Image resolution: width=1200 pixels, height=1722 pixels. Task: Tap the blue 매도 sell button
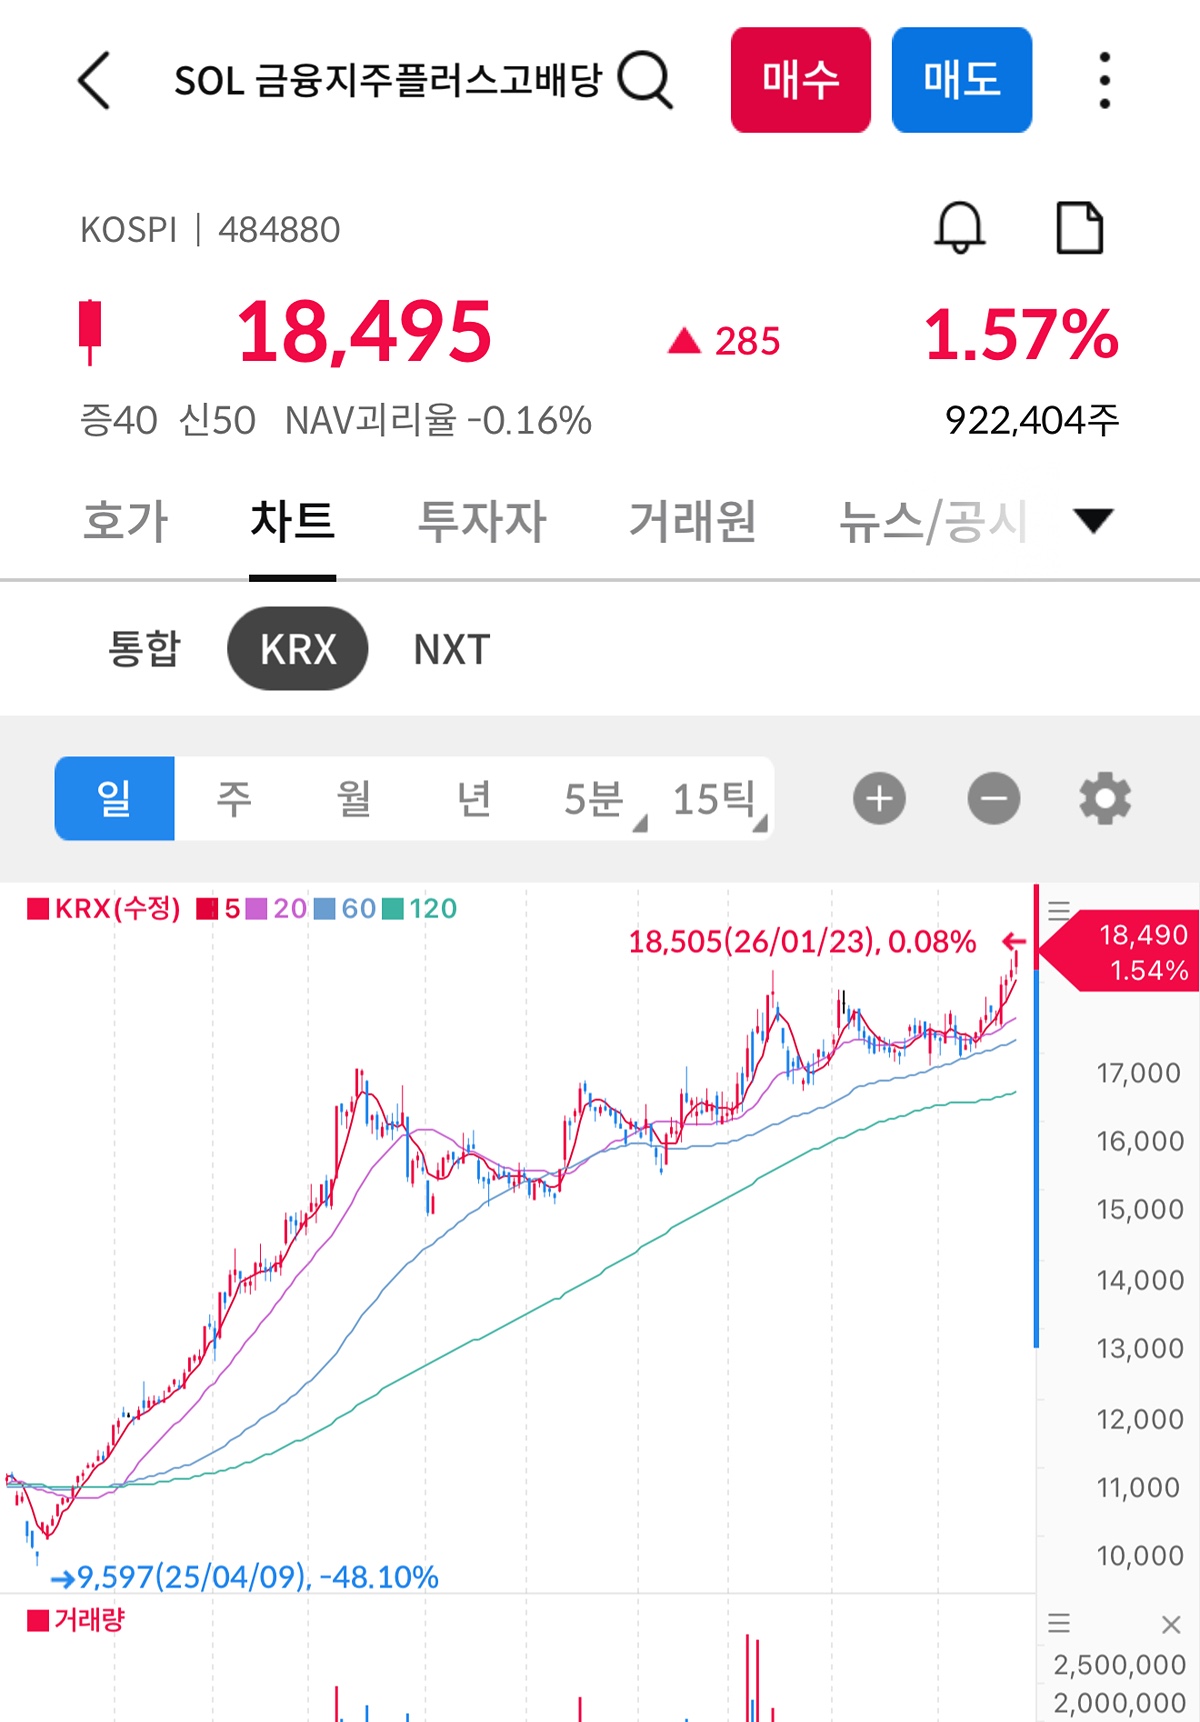[x=962, y=80]
